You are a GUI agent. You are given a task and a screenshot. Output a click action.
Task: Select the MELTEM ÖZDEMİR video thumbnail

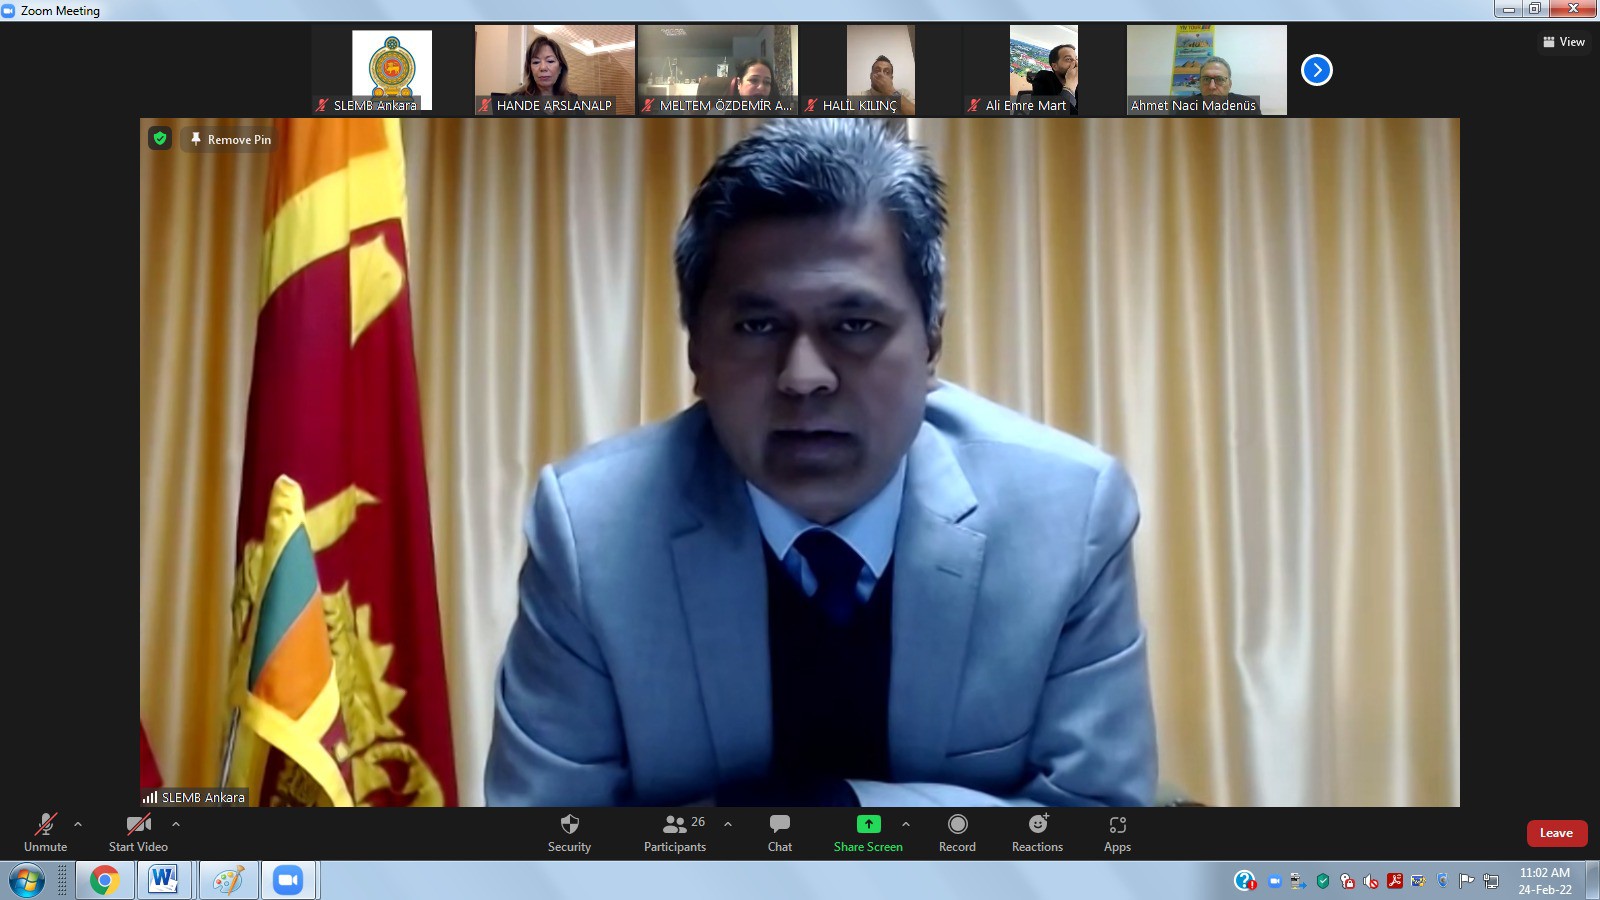pos(718,70)
